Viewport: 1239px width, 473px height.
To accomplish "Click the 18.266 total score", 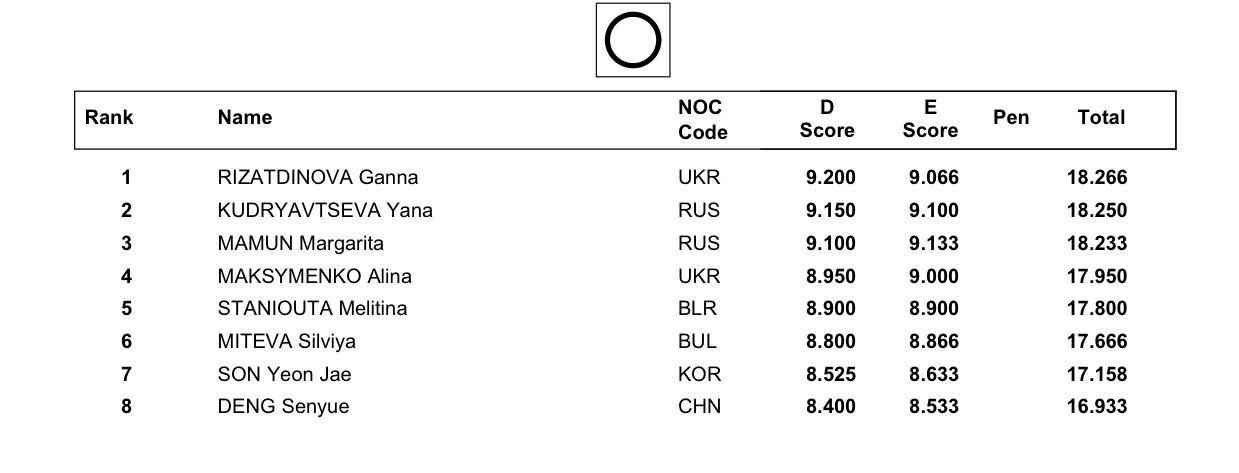I will coord(1097,178).
